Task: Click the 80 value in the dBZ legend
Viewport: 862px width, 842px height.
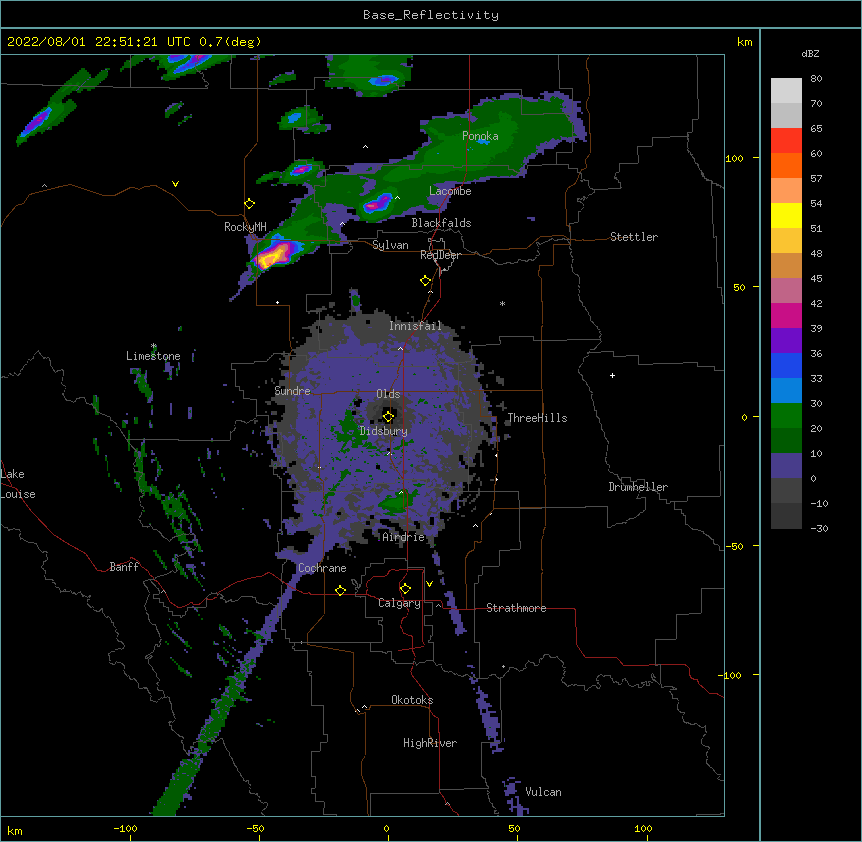Action: click(x=816, y=79)
